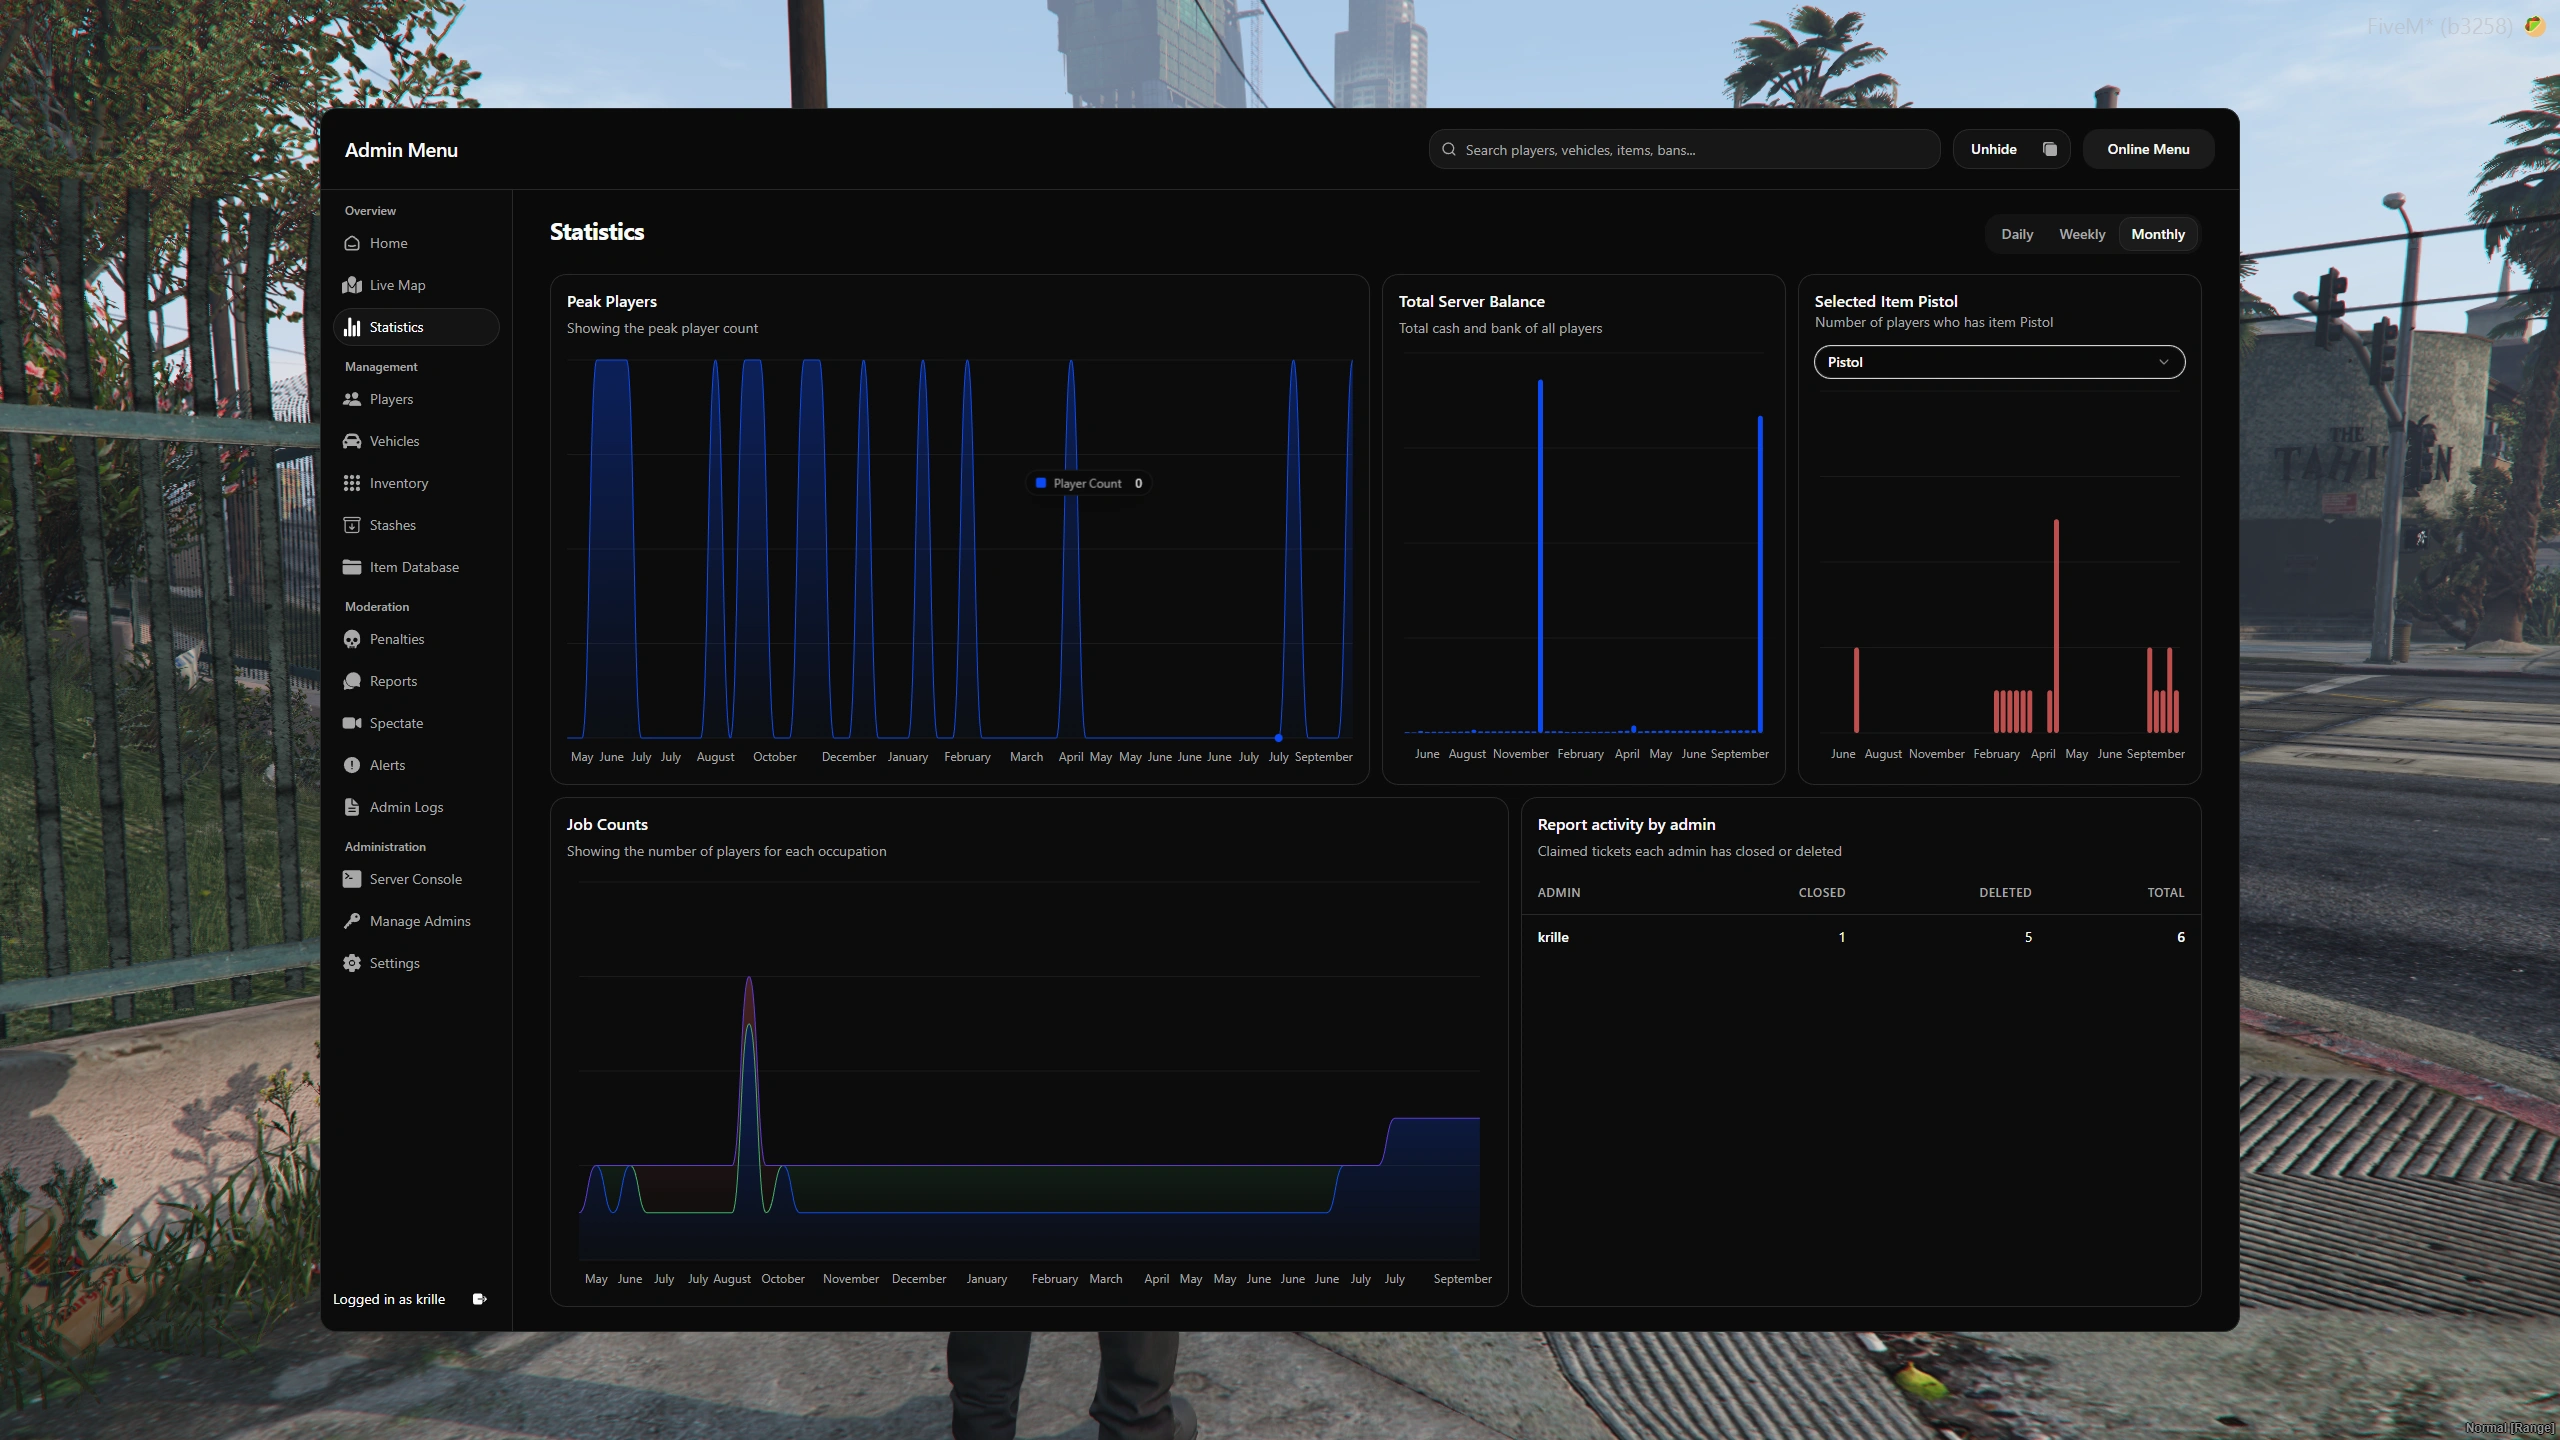Open Vehicles via the car icon
2560x1440 pixels.
(x=352, y=441)
